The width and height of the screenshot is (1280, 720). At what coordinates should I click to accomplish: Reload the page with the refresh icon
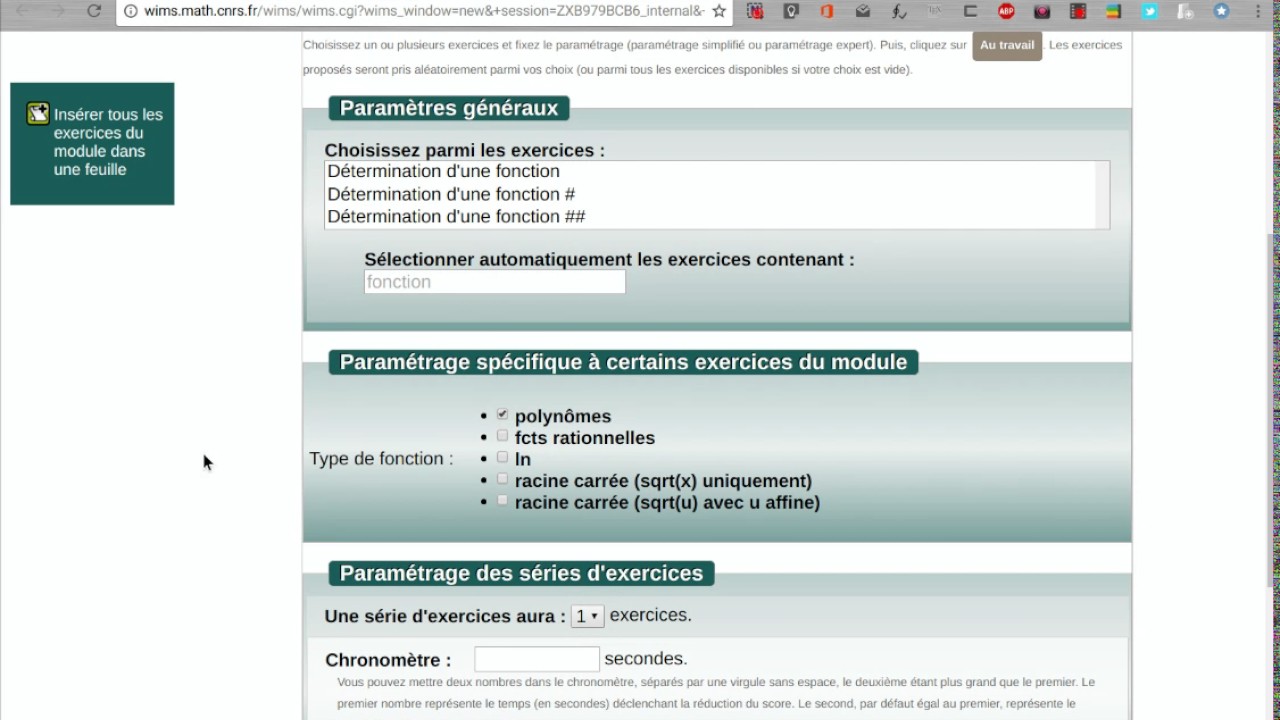pyautogui.click(x=94, y=11)
